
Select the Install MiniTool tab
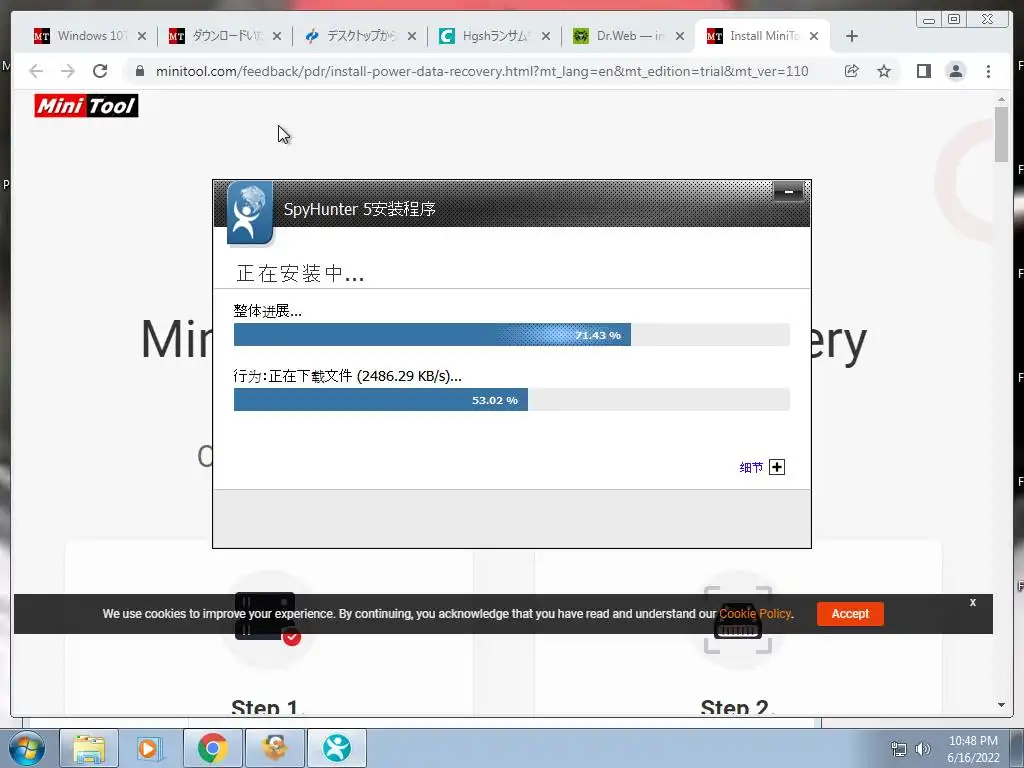(763, 36)
